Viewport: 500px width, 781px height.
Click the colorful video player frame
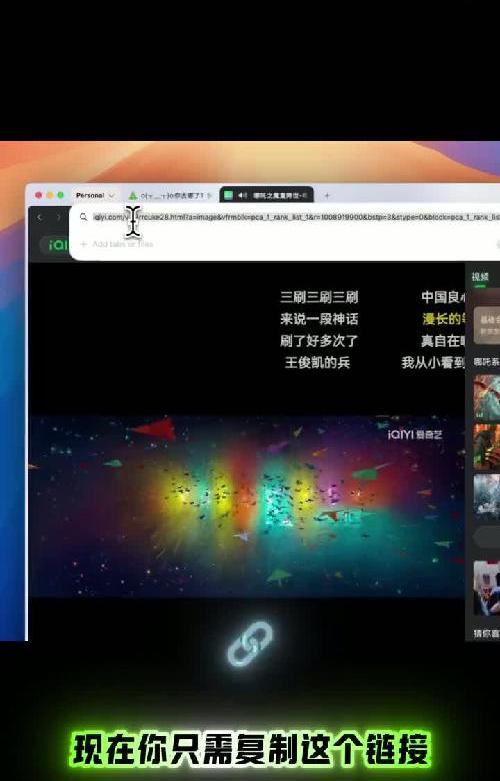(247, 506)
